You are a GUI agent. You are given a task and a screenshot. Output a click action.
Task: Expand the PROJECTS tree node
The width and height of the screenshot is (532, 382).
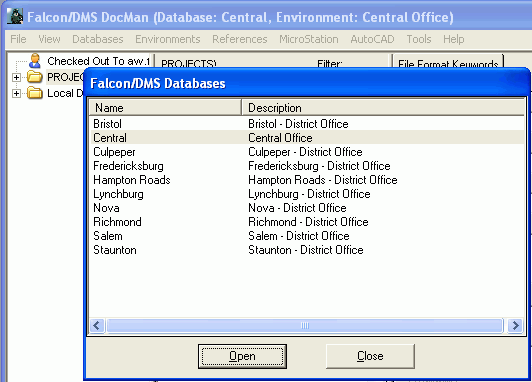[16, 77]
